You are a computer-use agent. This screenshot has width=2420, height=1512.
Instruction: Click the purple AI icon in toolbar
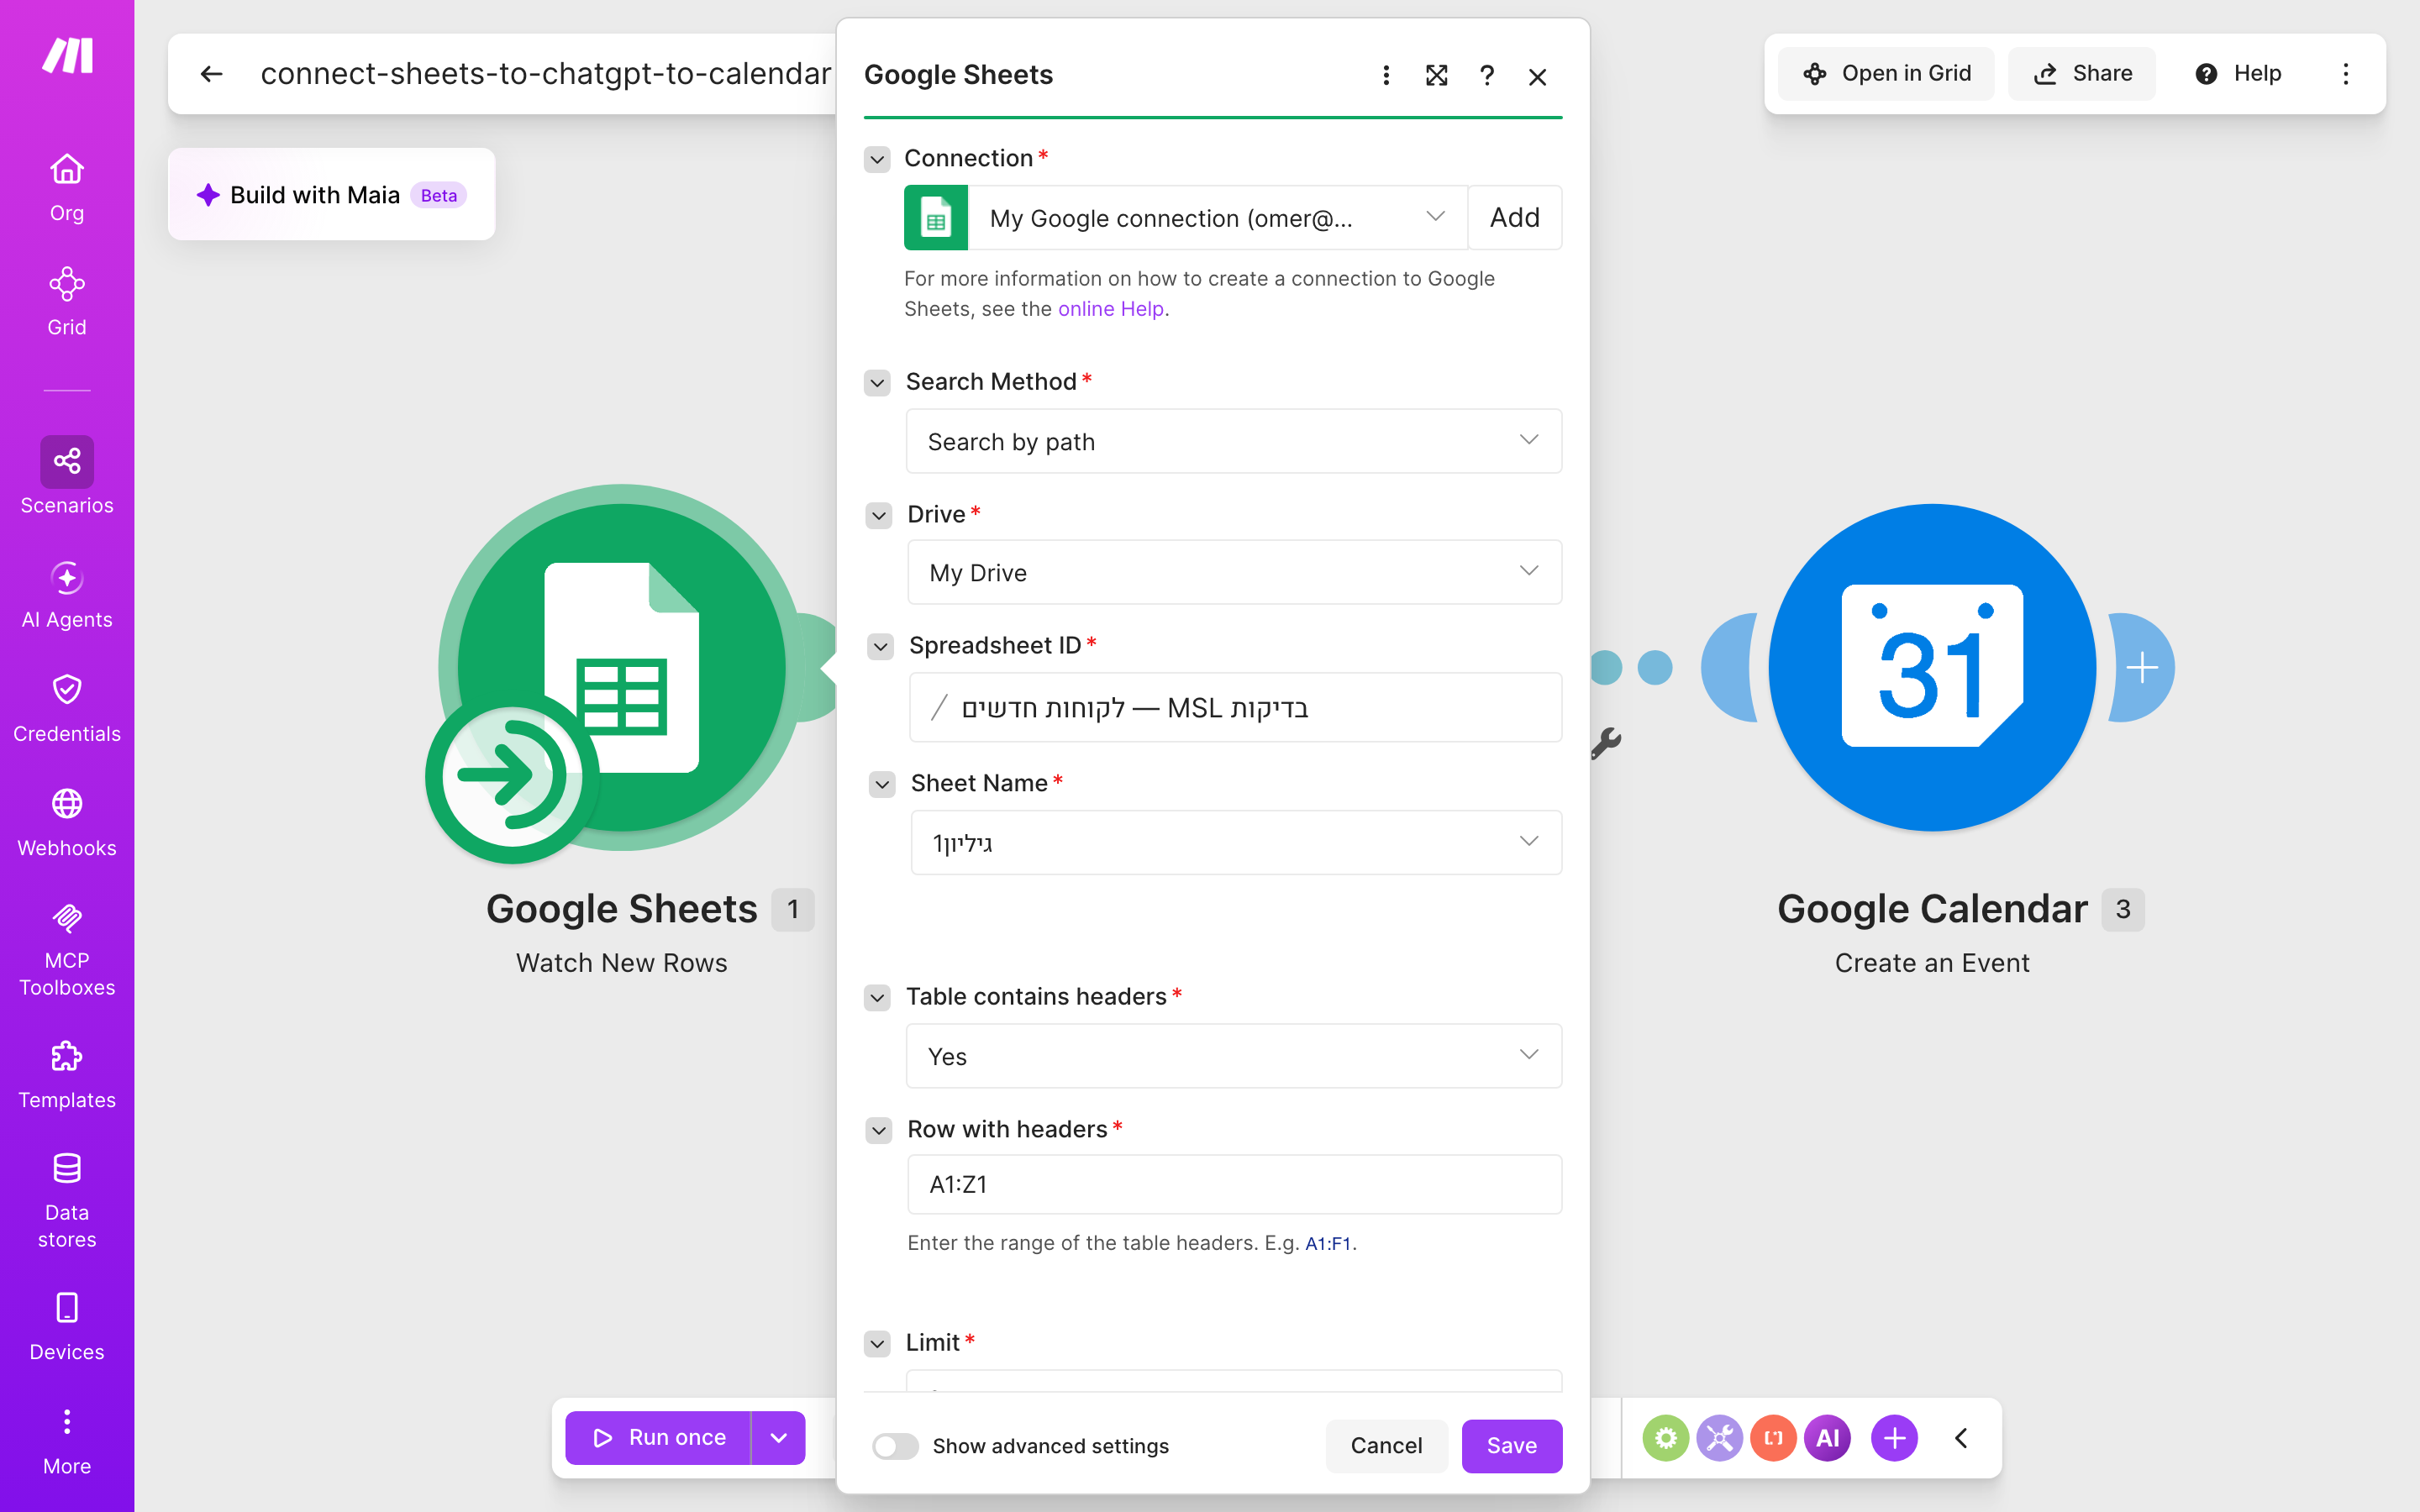pos(1827,1438)
